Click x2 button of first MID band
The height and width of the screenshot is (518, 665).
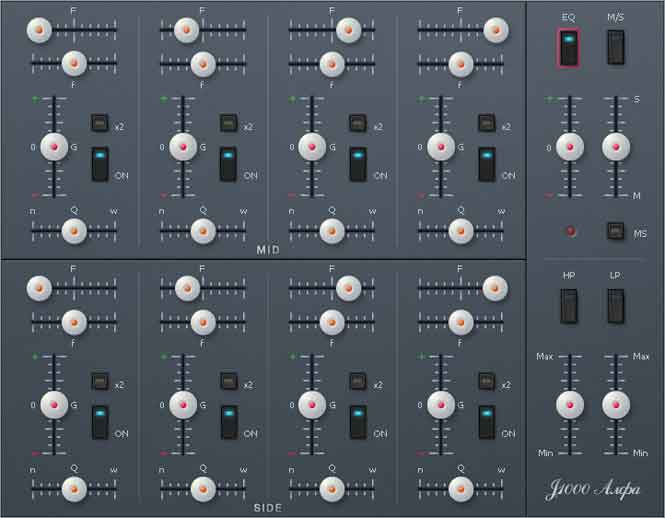(x=100, y=123)
